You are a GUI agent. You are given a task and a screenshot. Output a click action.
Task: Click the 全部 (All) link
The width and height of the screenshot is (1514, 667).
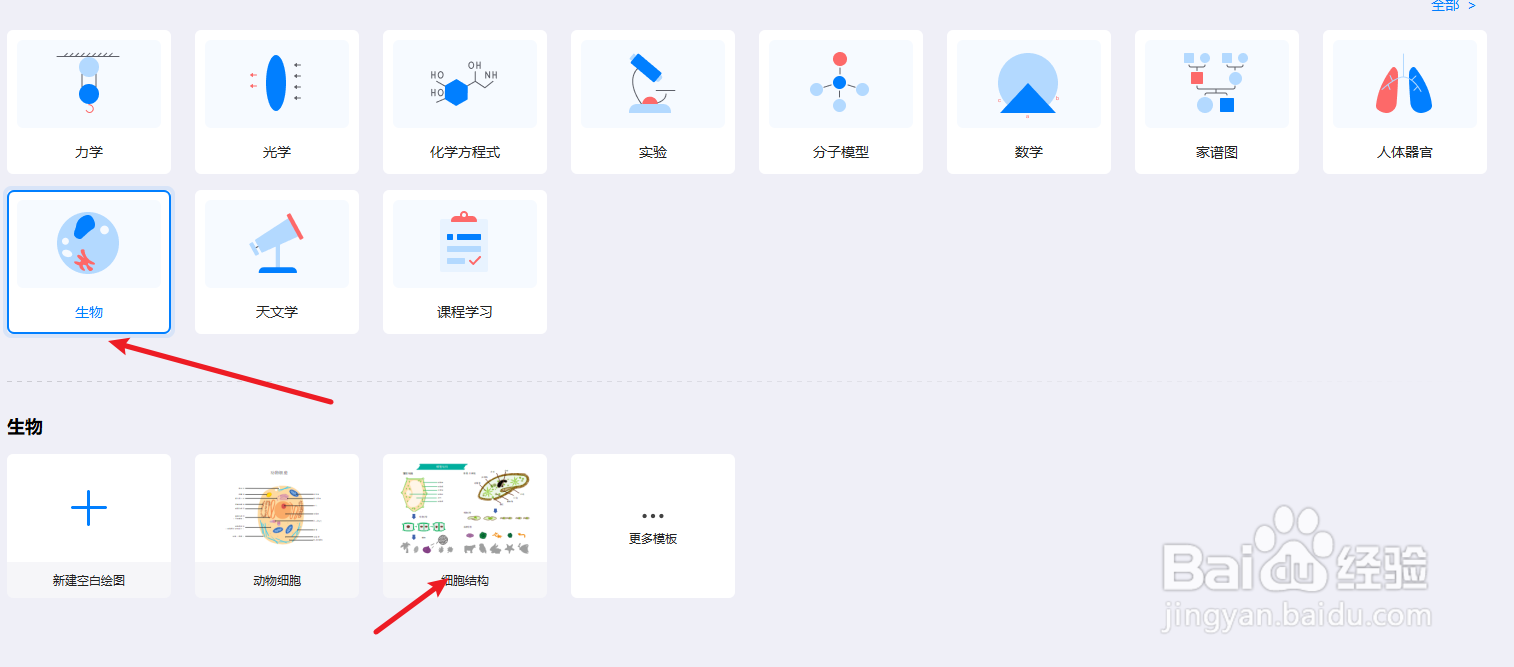(x=1444, y=6)
